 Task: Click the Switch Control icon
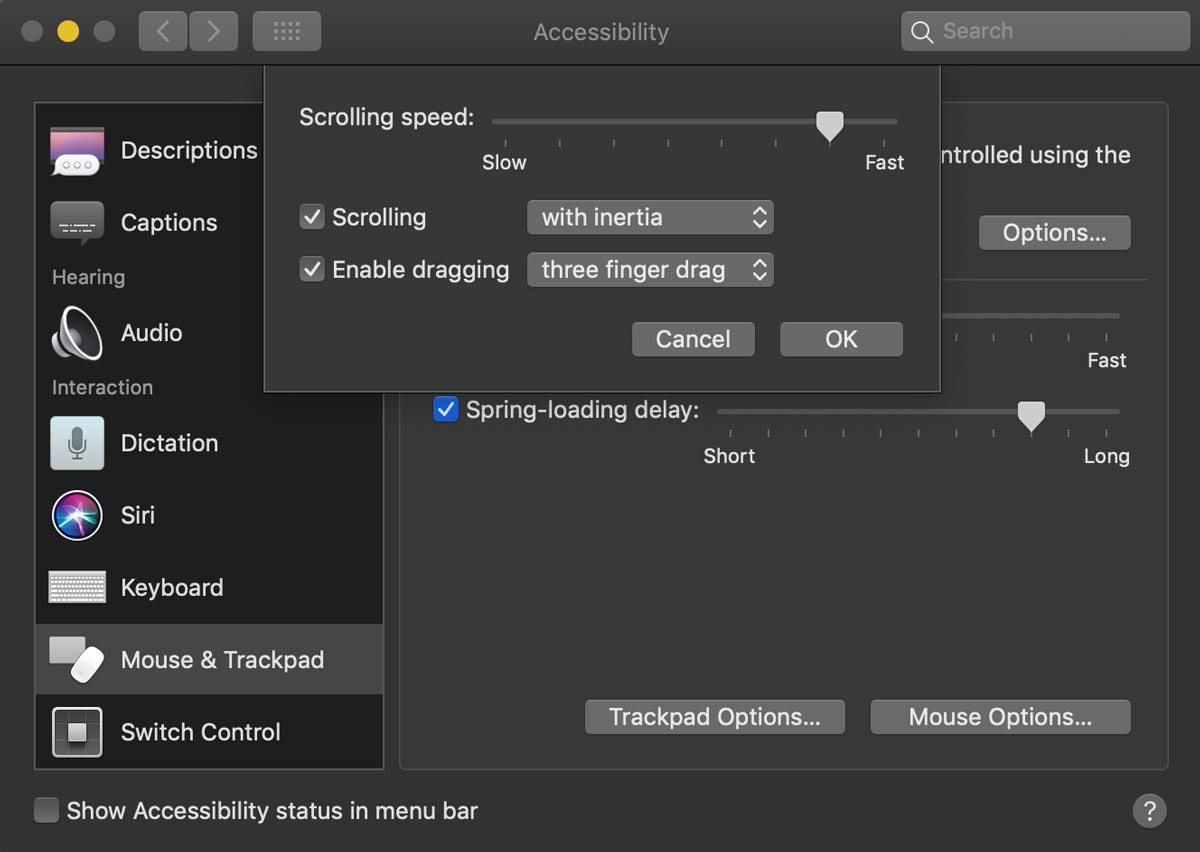pyautogui.click(x=77, y=732)
